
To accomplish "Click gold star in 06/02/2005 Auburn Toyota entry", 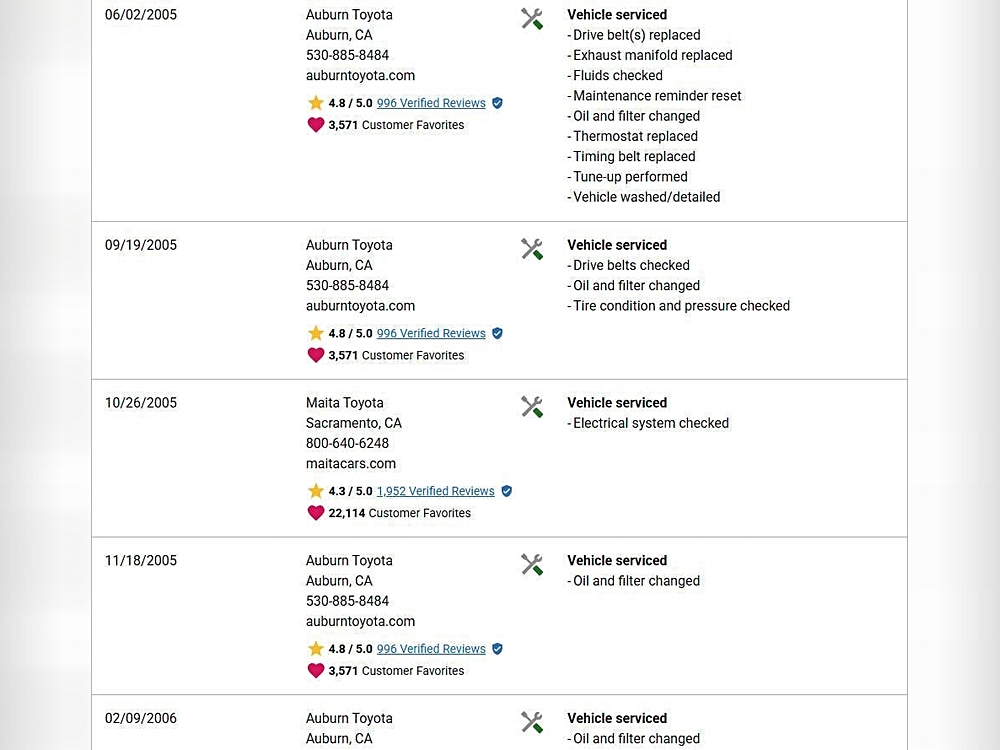I will pos(316,103).
